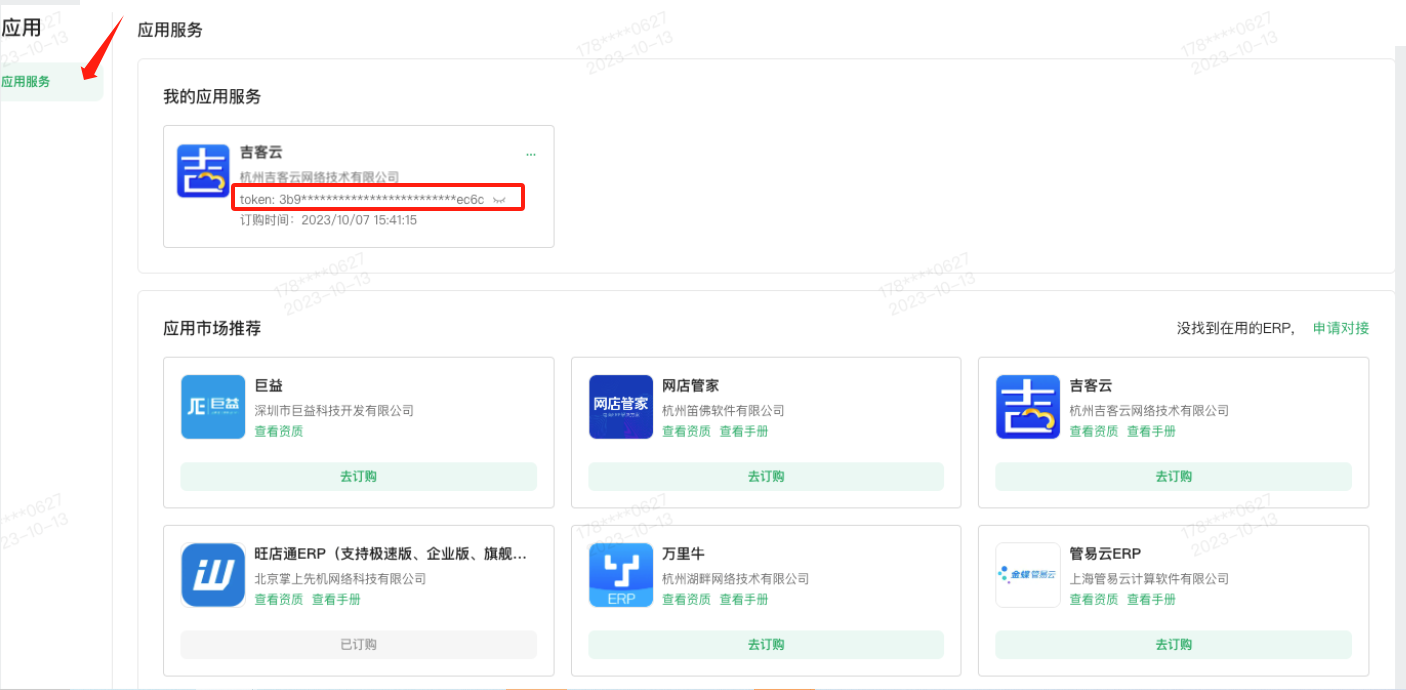The width and height of the screenshot is (1406, 690).
Task: Open 查看手册 for 万里牛
Action: pyautogui.click(x=744, y=599)
